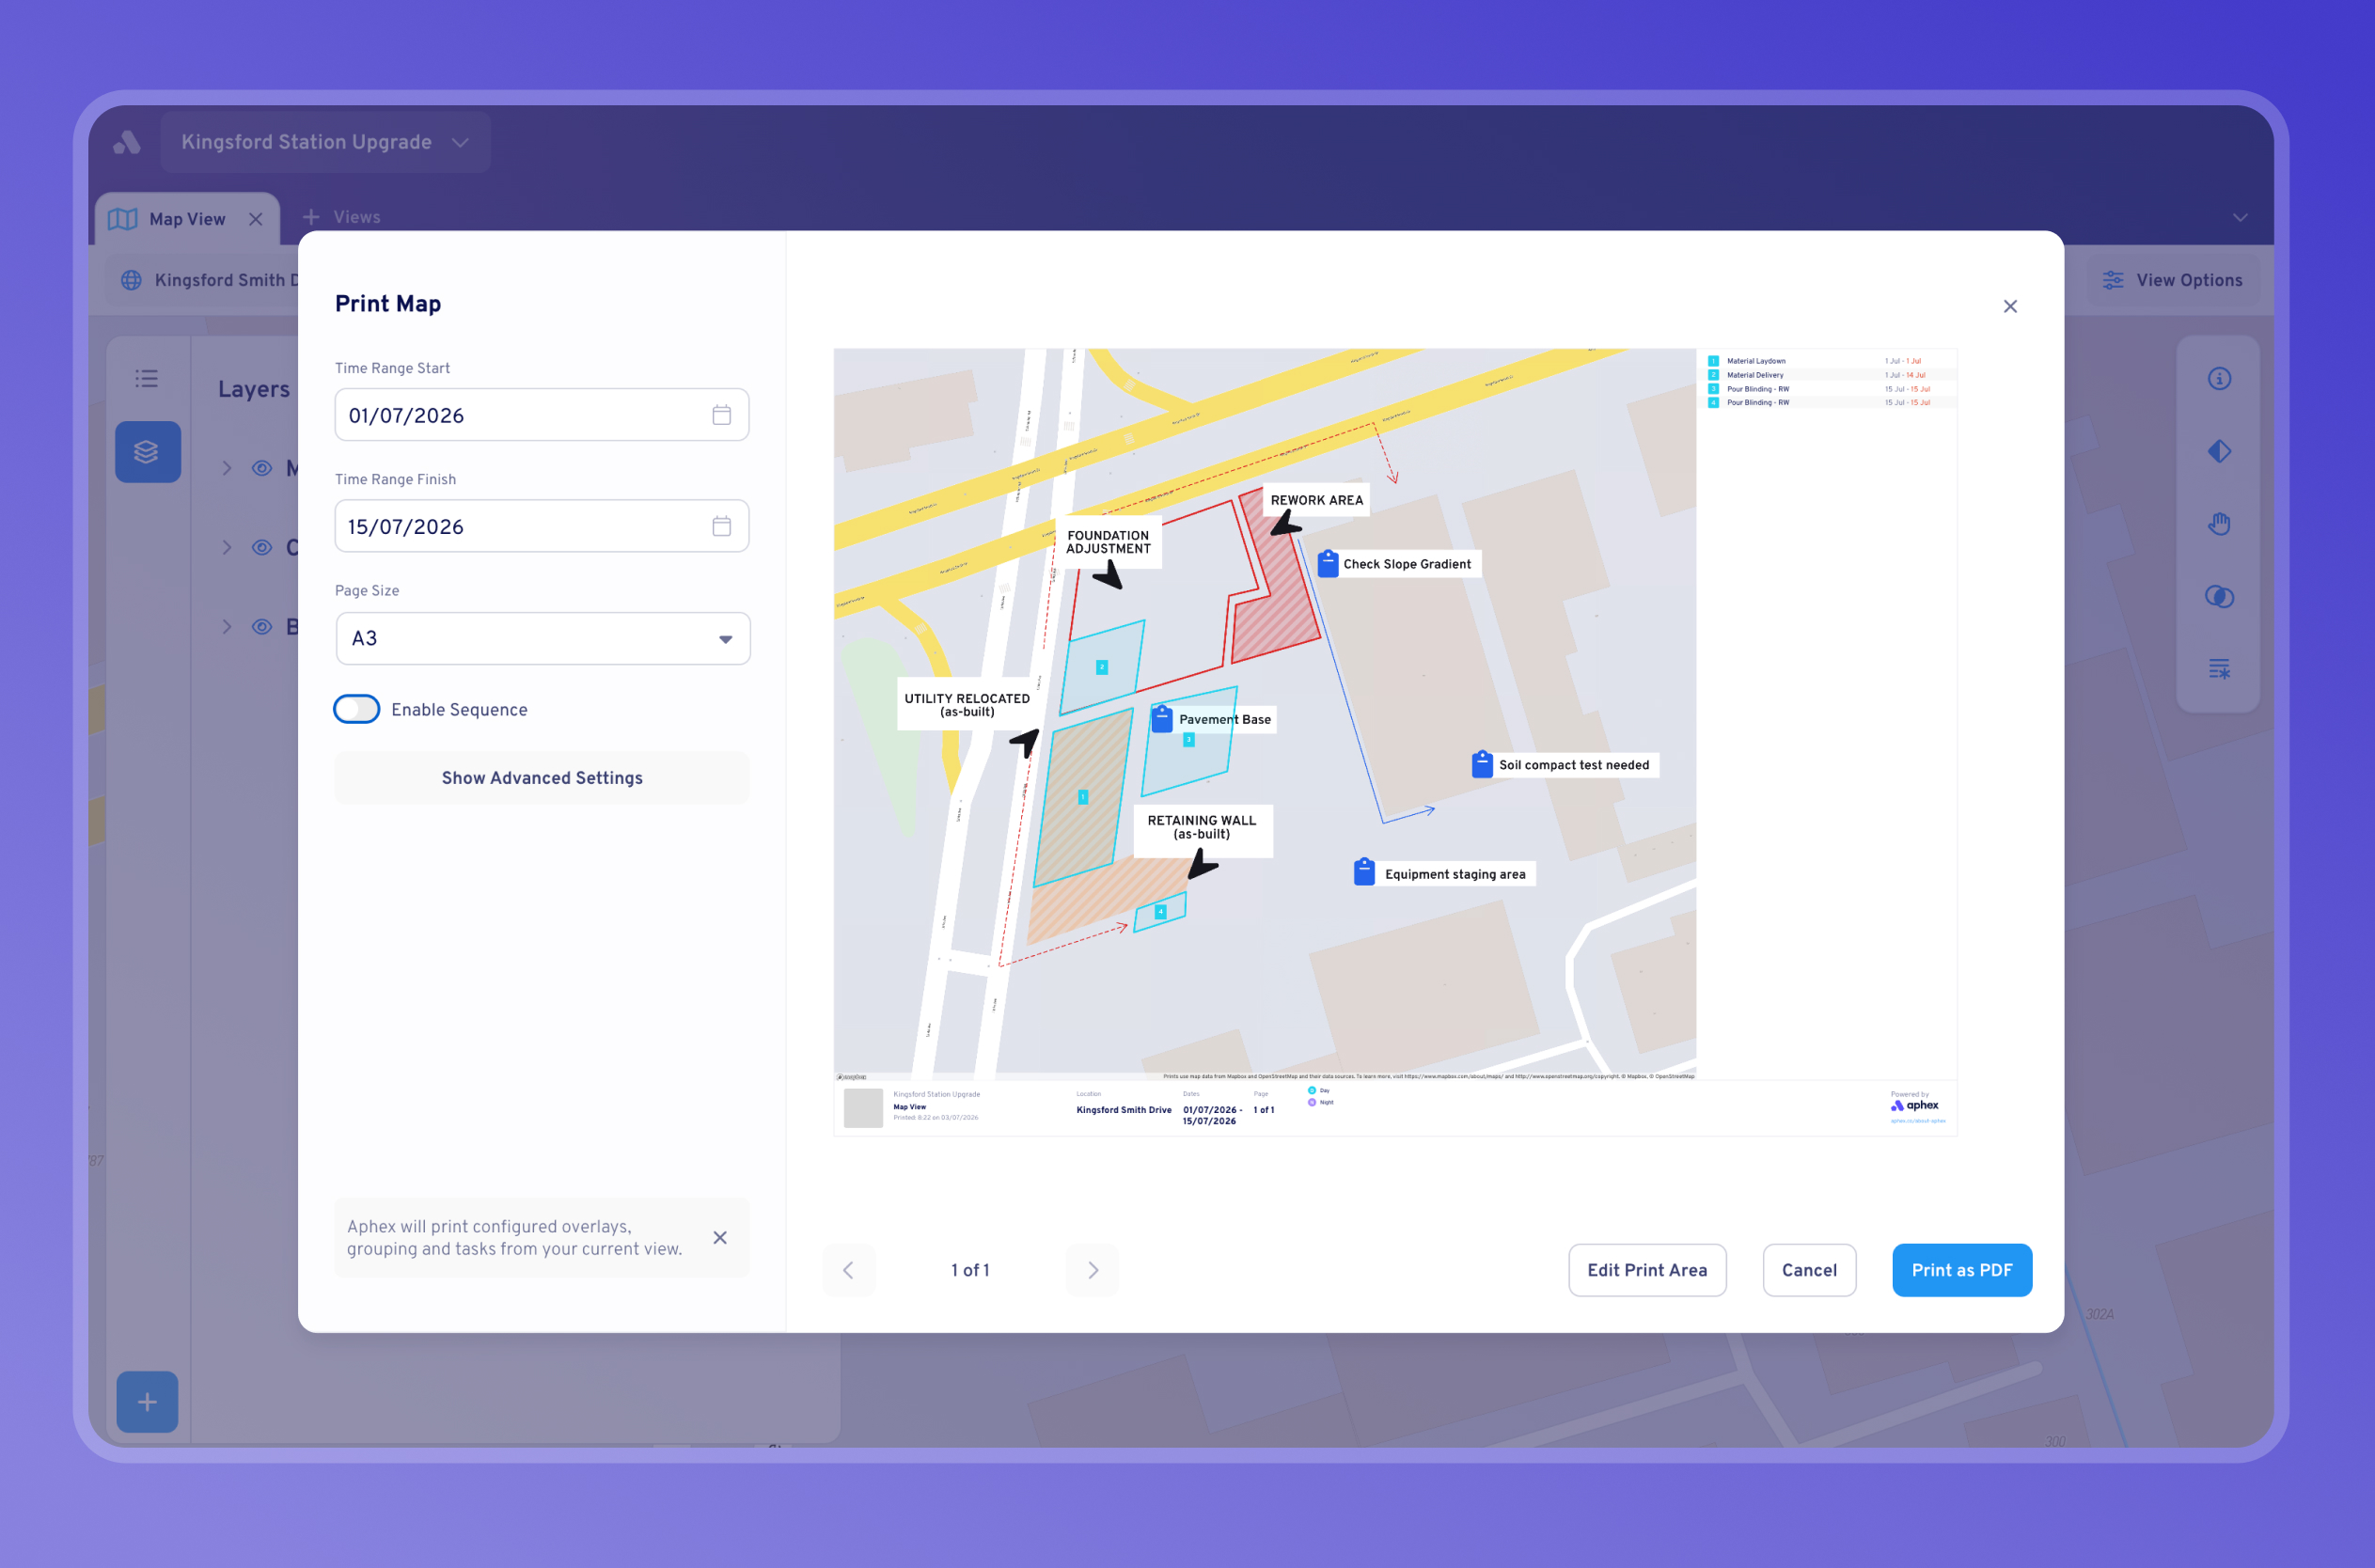Select the hand pan tool icon
The image size is (2375, 1568).
[x=2219, y=524]
